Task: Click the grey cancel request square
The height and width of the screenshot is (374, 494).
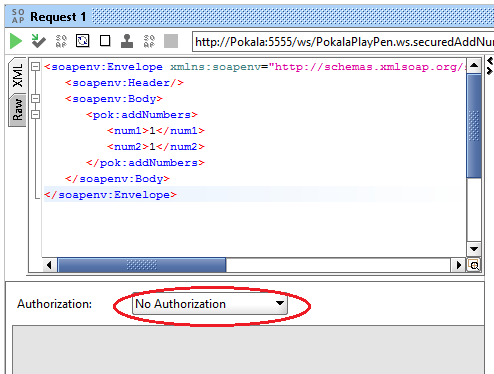Action: click(x=171, y=41)
